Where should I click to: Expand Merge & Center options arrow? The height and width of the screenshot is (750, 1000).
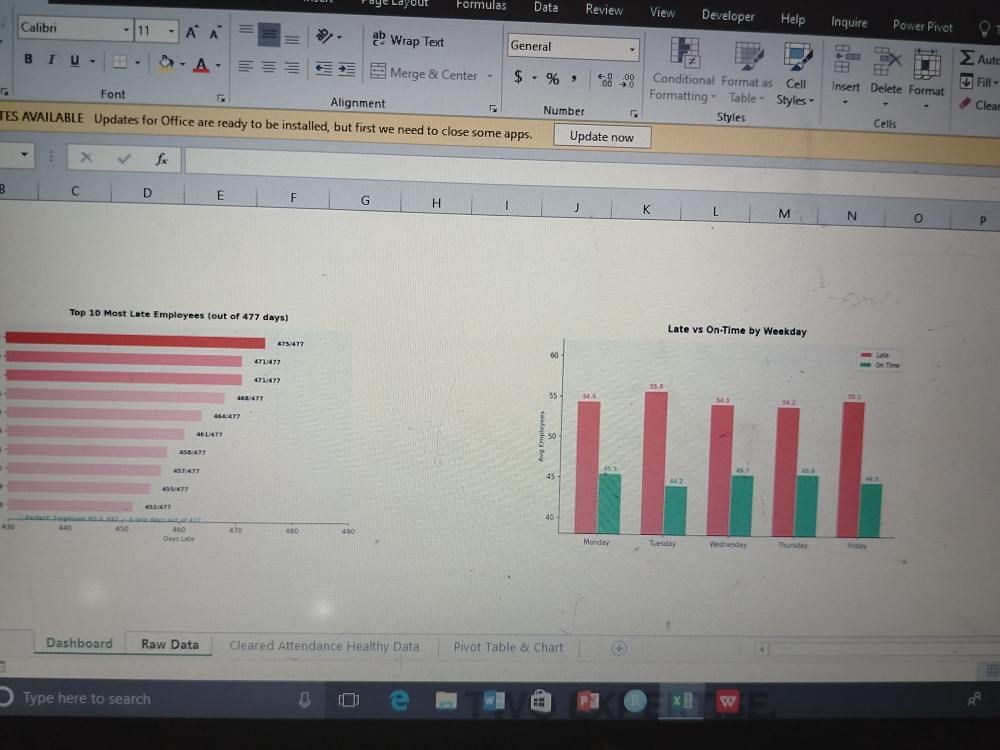coord(490,76)
